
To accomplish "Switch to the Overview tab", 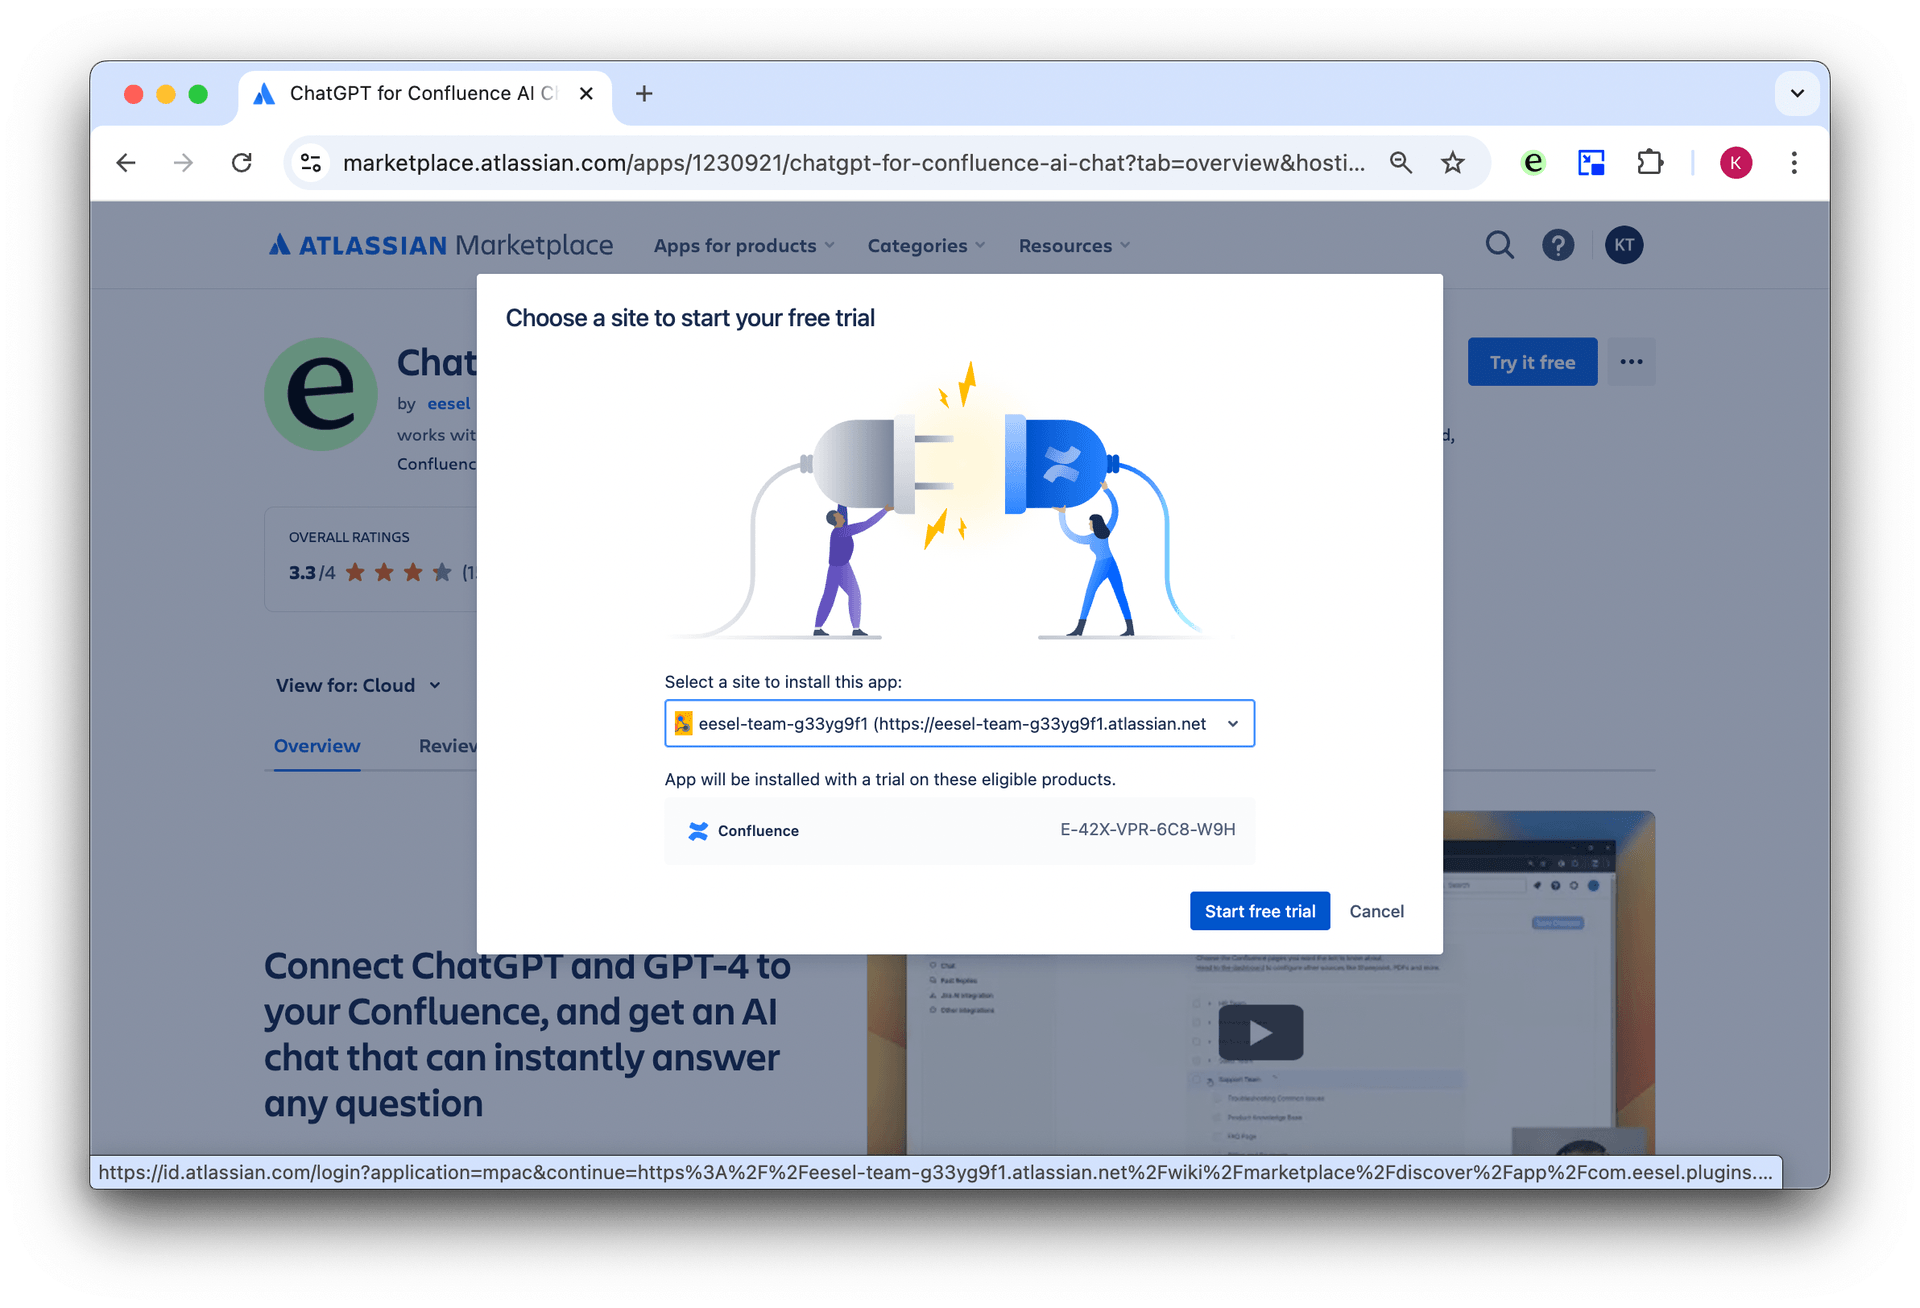I will [x=317, y=746].
